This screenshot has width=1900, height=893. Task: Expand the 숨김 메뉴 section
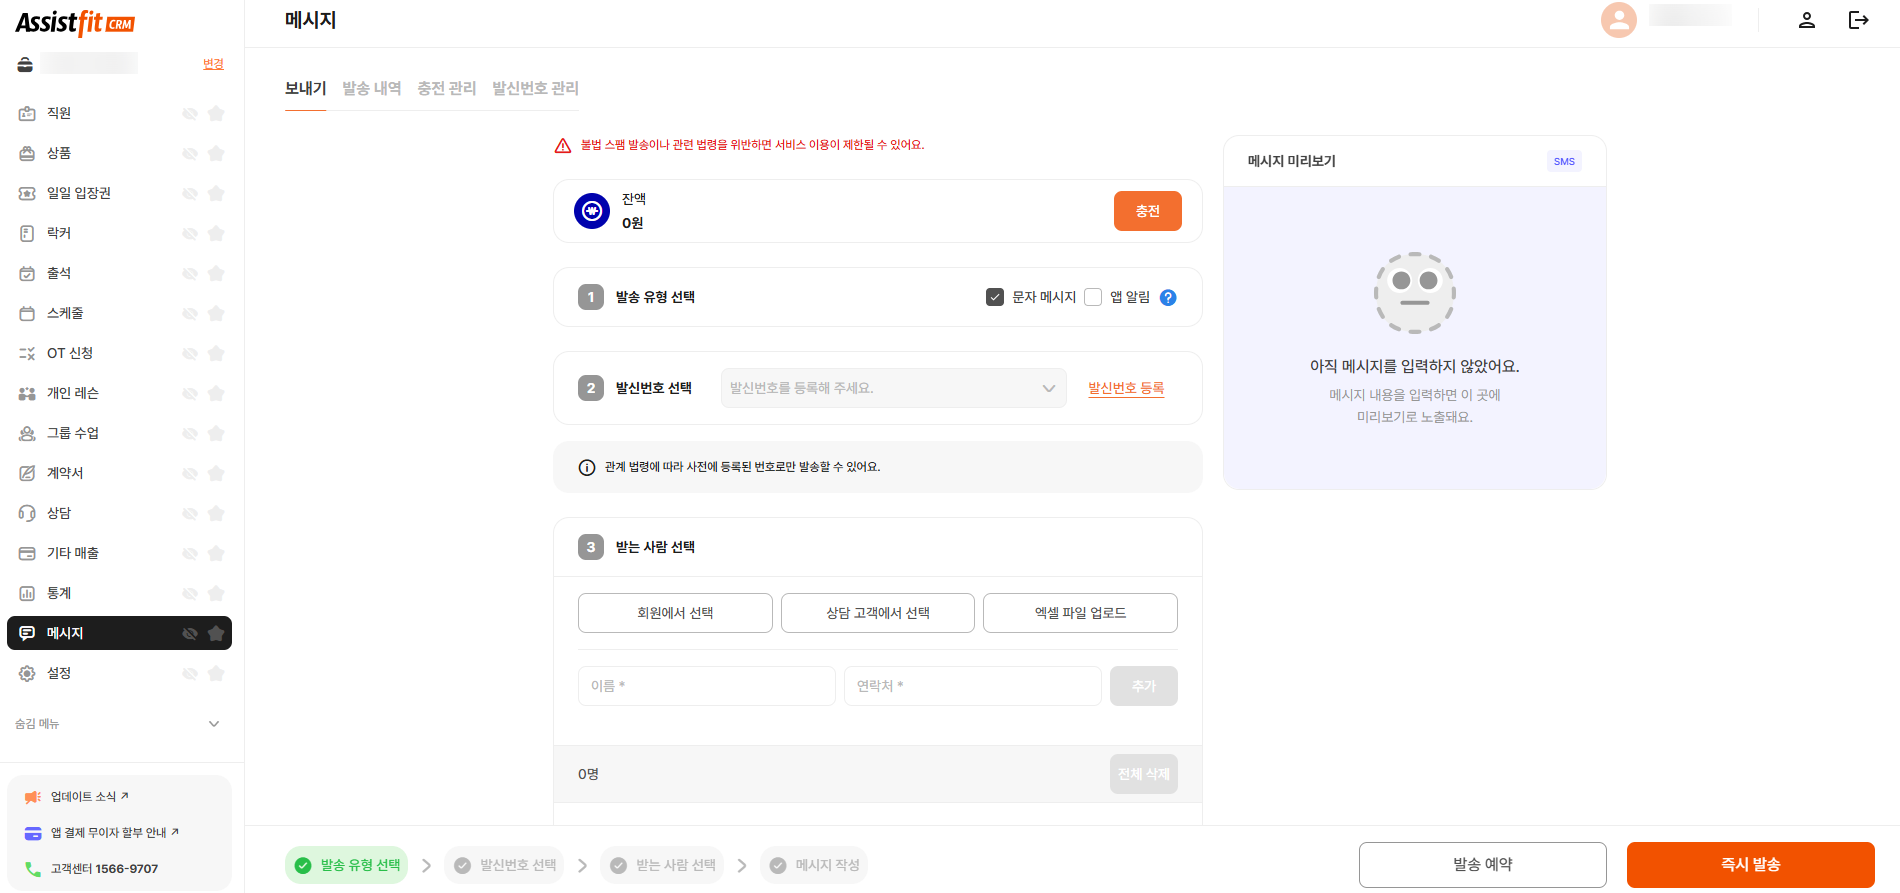click(x=119, y=724)
